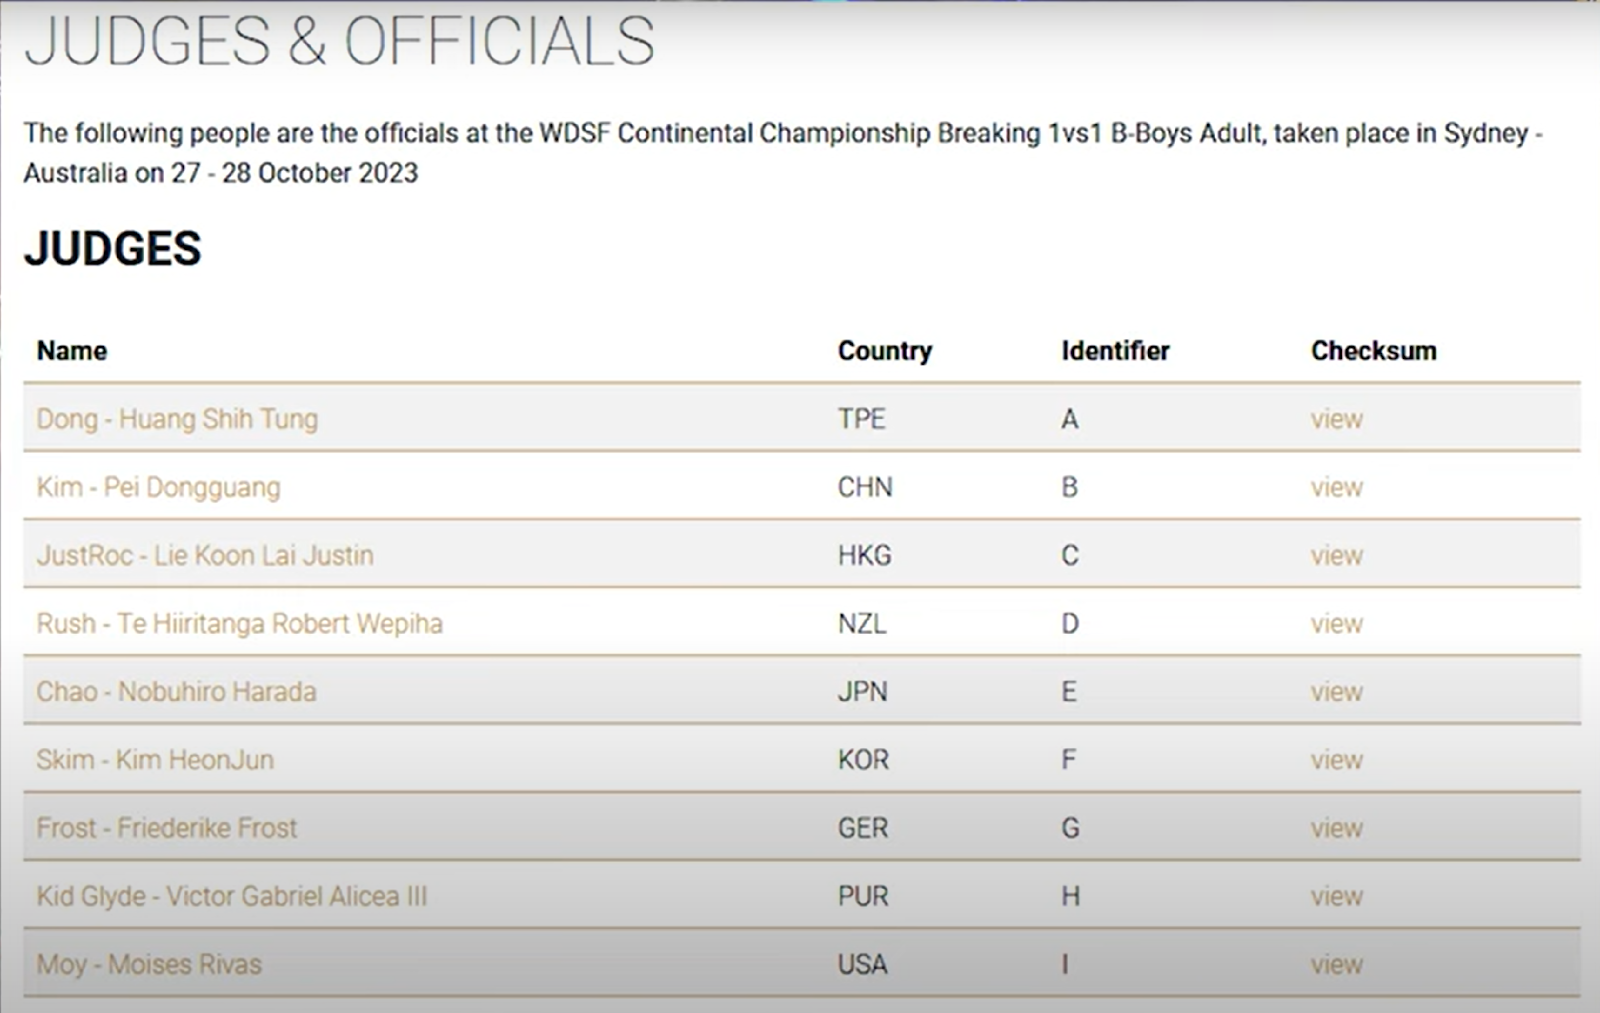Open judge Dong - Huang Shih Tung profile
This screenshot has width=1600, height=1013.
pyautogui.click(x=177, y=419)
